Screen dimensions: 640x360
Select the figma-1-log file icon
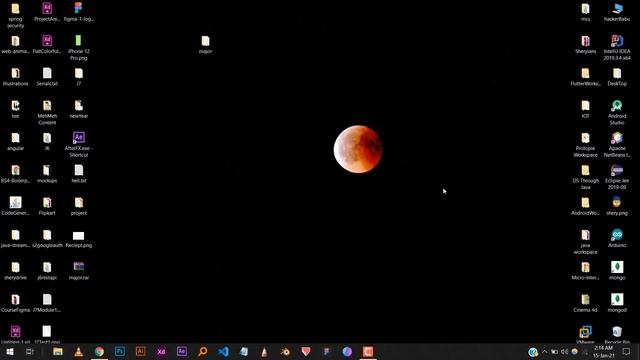coord(79,12)
